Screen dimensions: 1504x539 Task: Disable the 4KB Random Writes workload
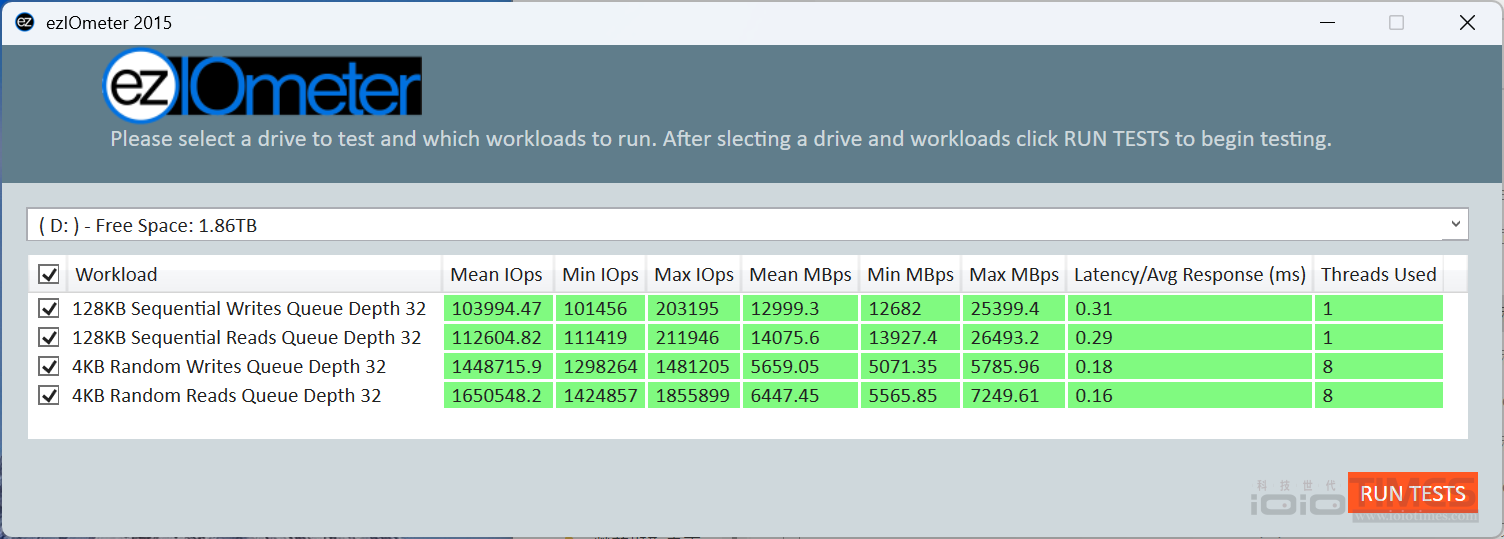click(x=48, y=367)
